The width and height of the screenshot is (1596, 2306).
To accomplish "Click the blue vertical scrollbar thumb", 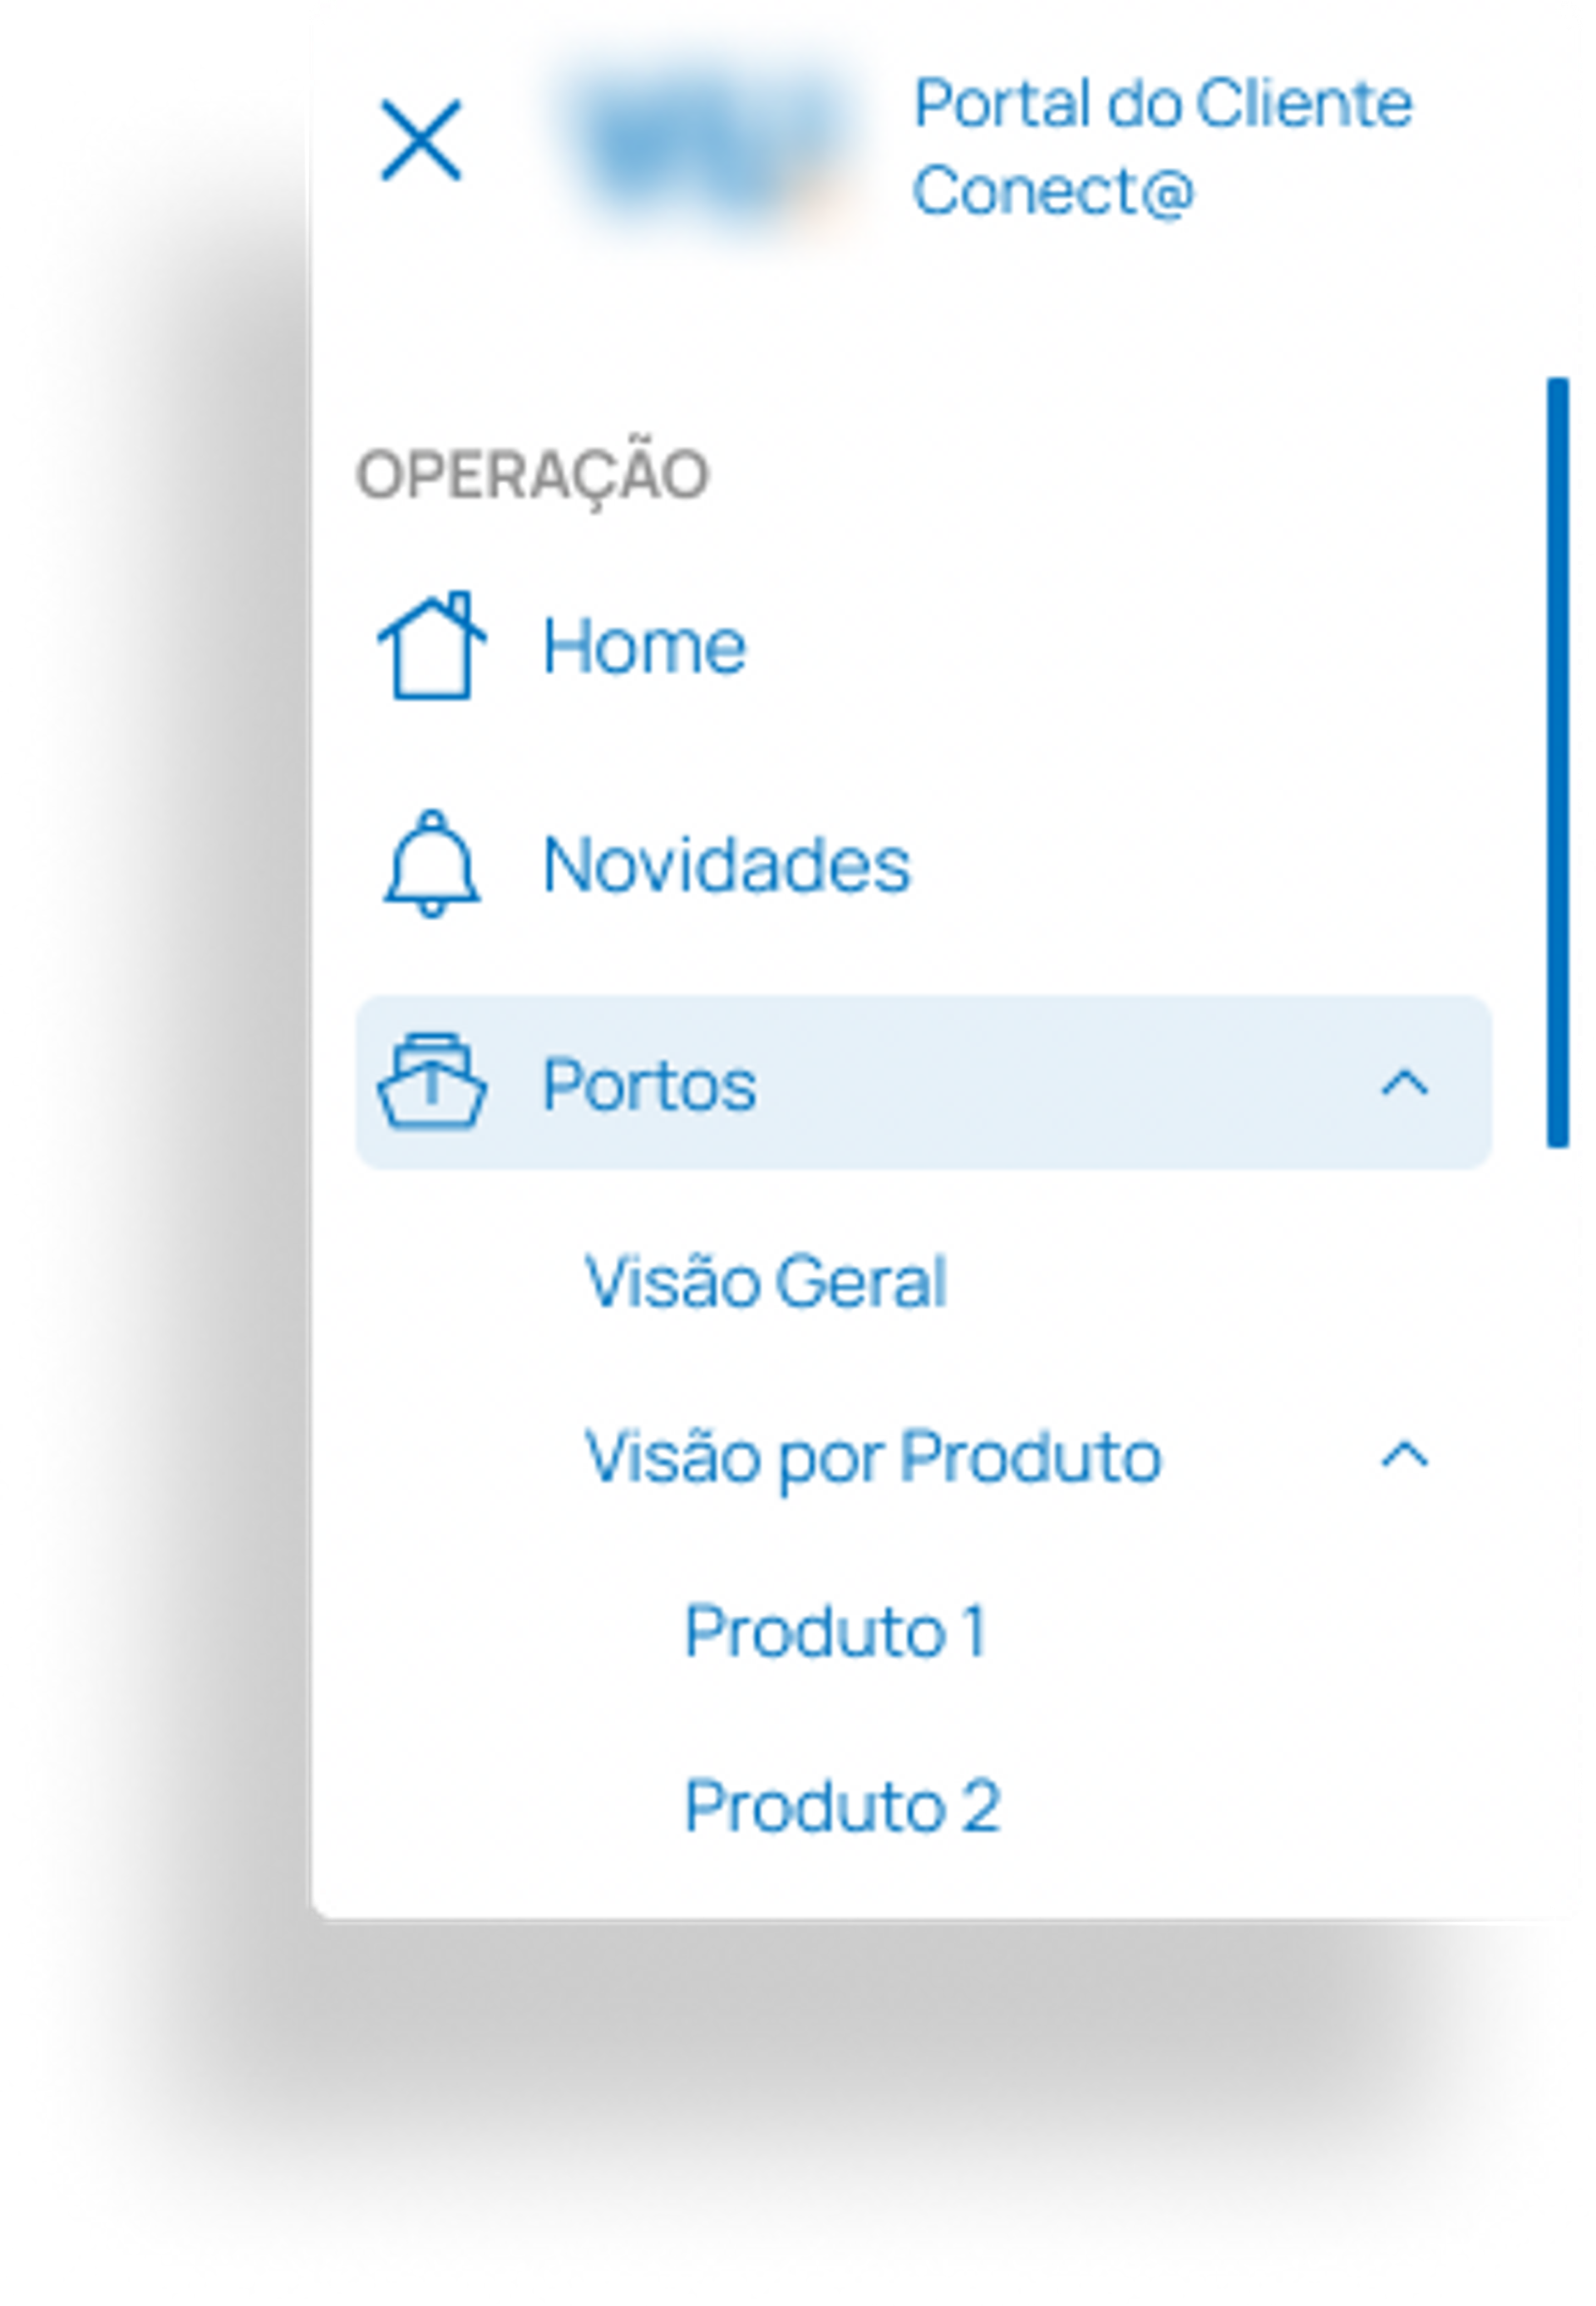I will click(1557, 762).
